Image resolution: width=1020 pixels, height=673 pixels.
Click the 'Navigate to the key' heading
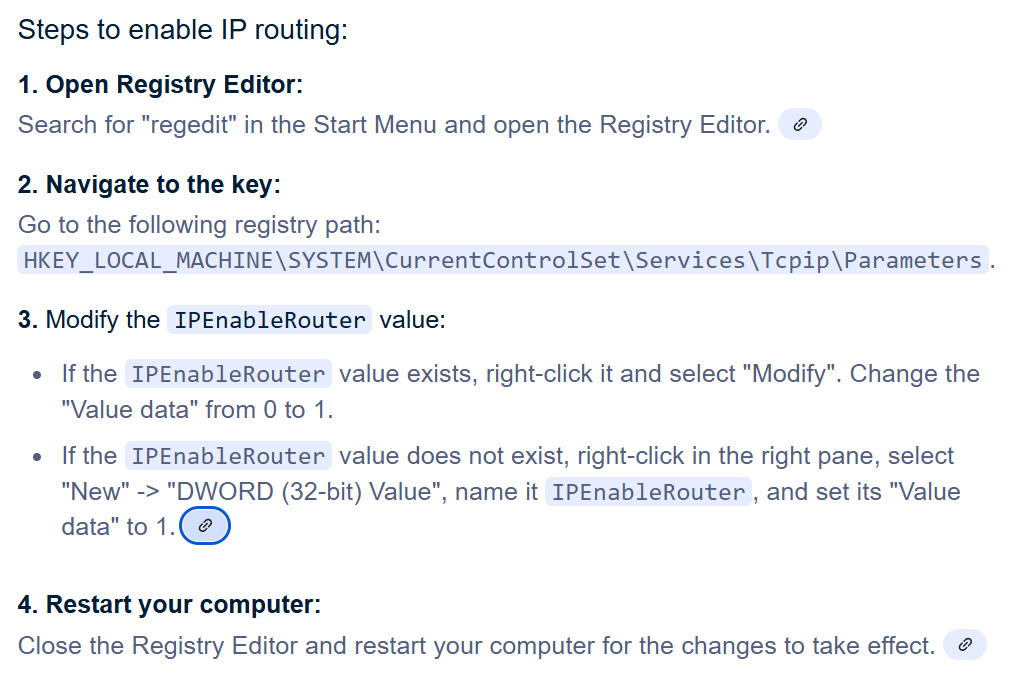[149, 184]
